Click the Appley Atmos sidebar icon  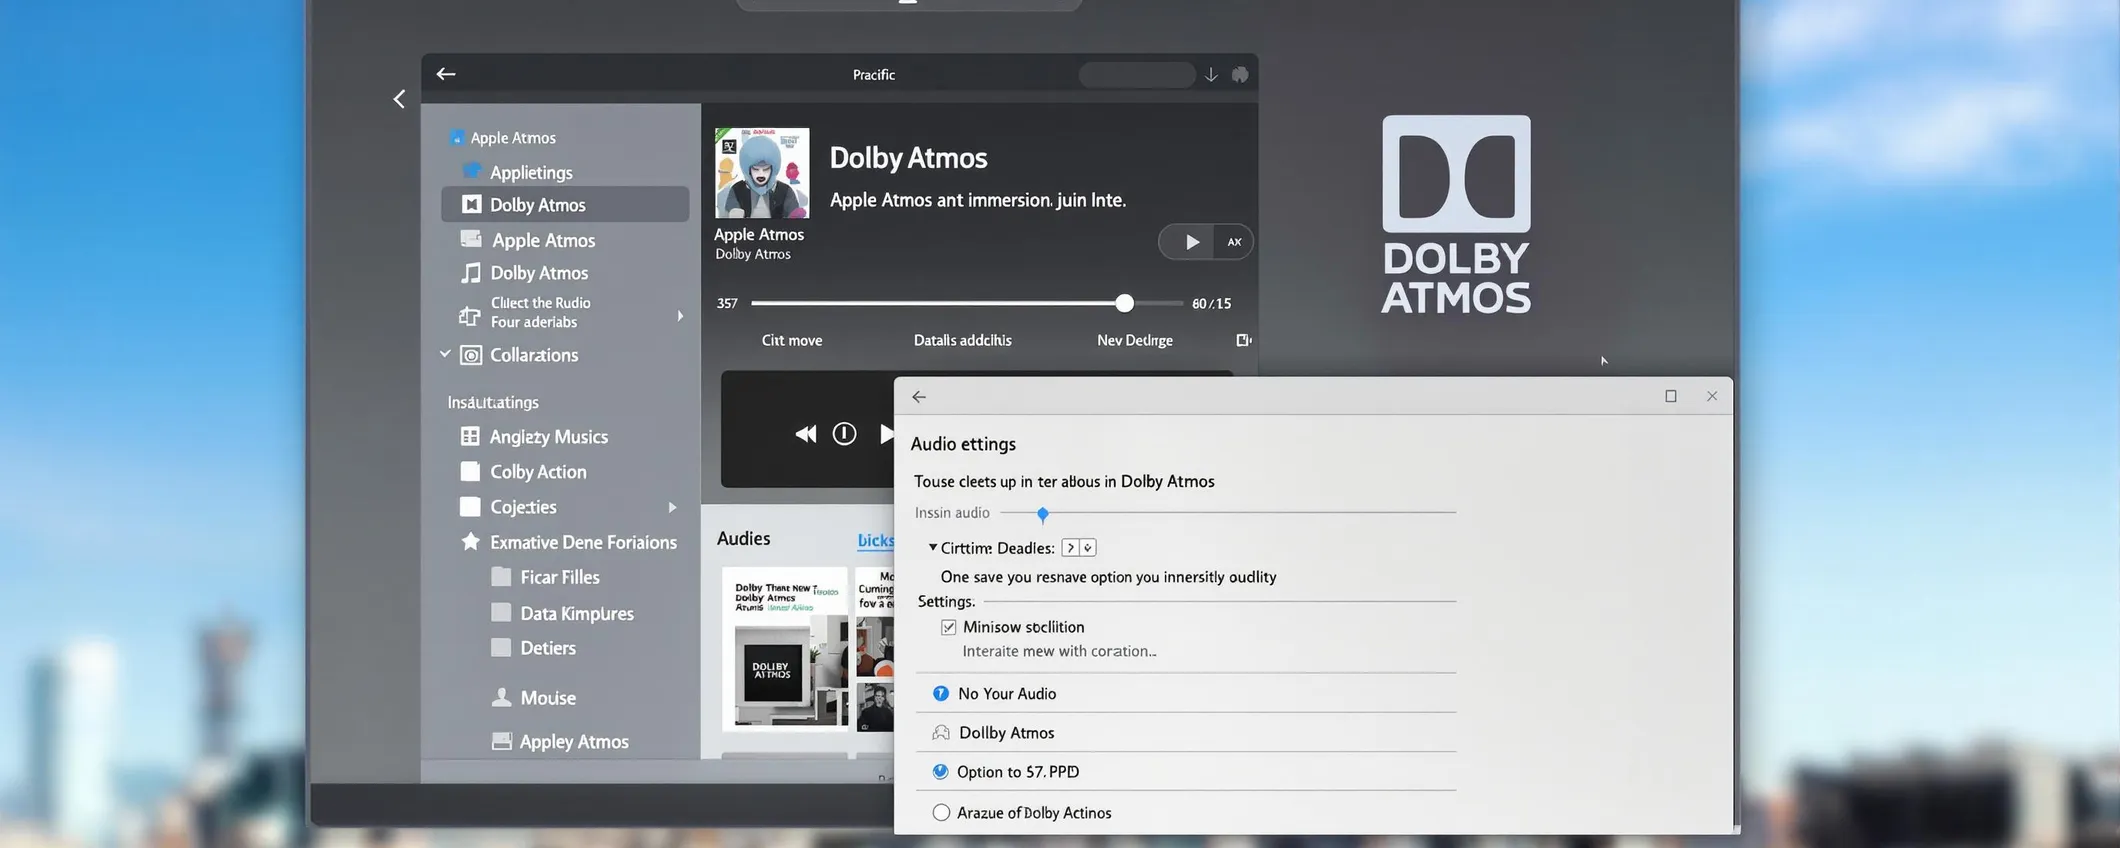502,741
